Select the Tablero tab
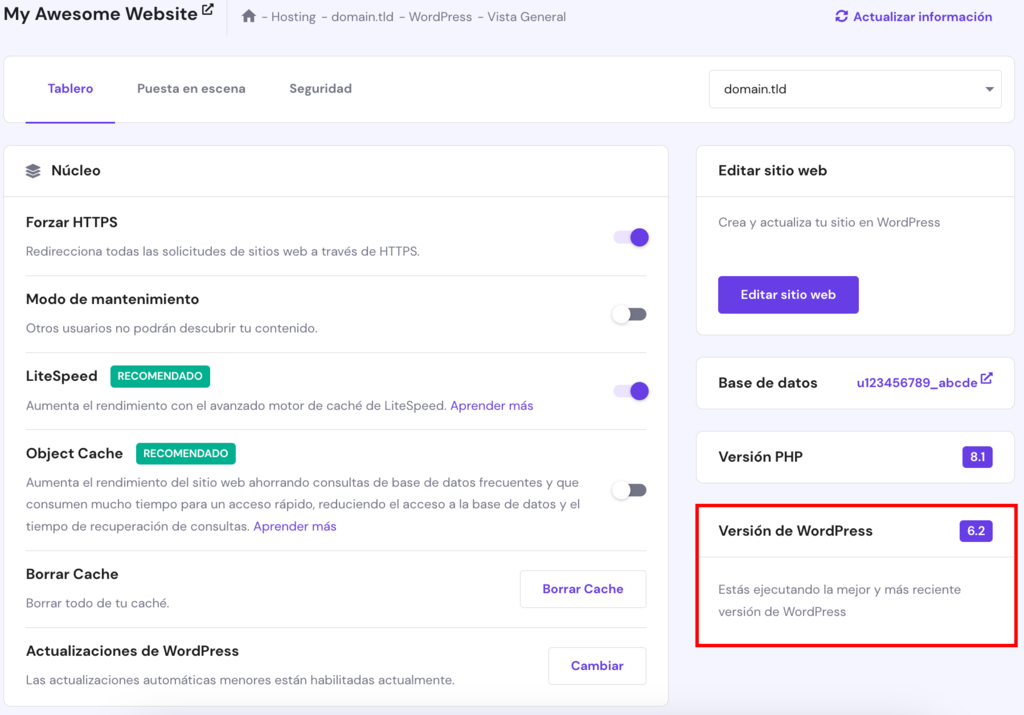This screenshot has width=1024, height=715. click(x=70, y=88)
